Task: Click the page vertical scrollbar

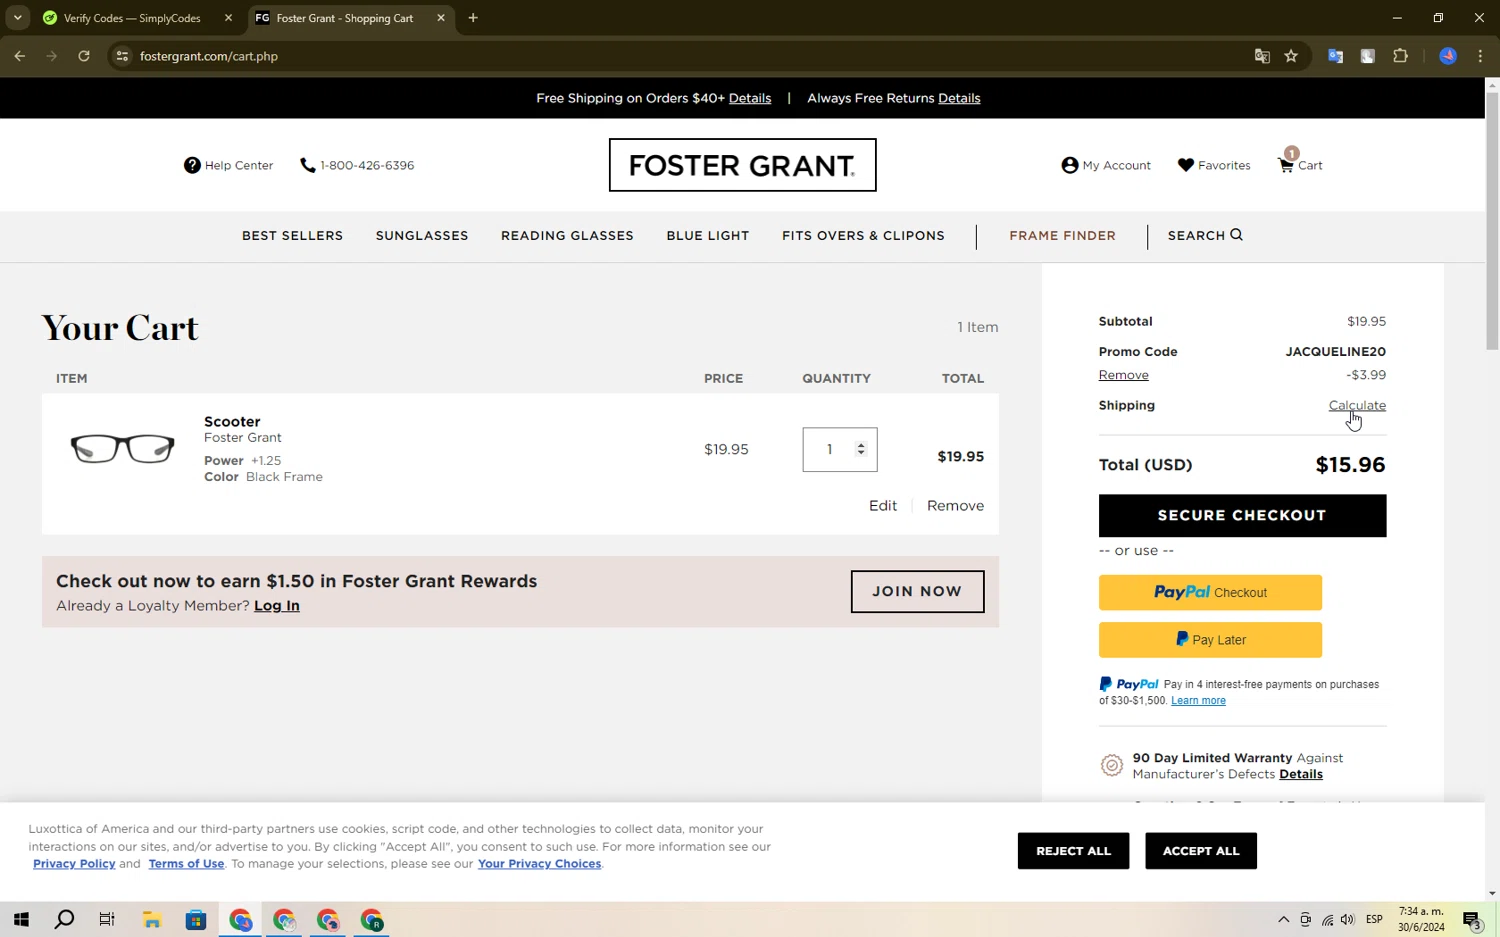Action: click(1492, 220)
